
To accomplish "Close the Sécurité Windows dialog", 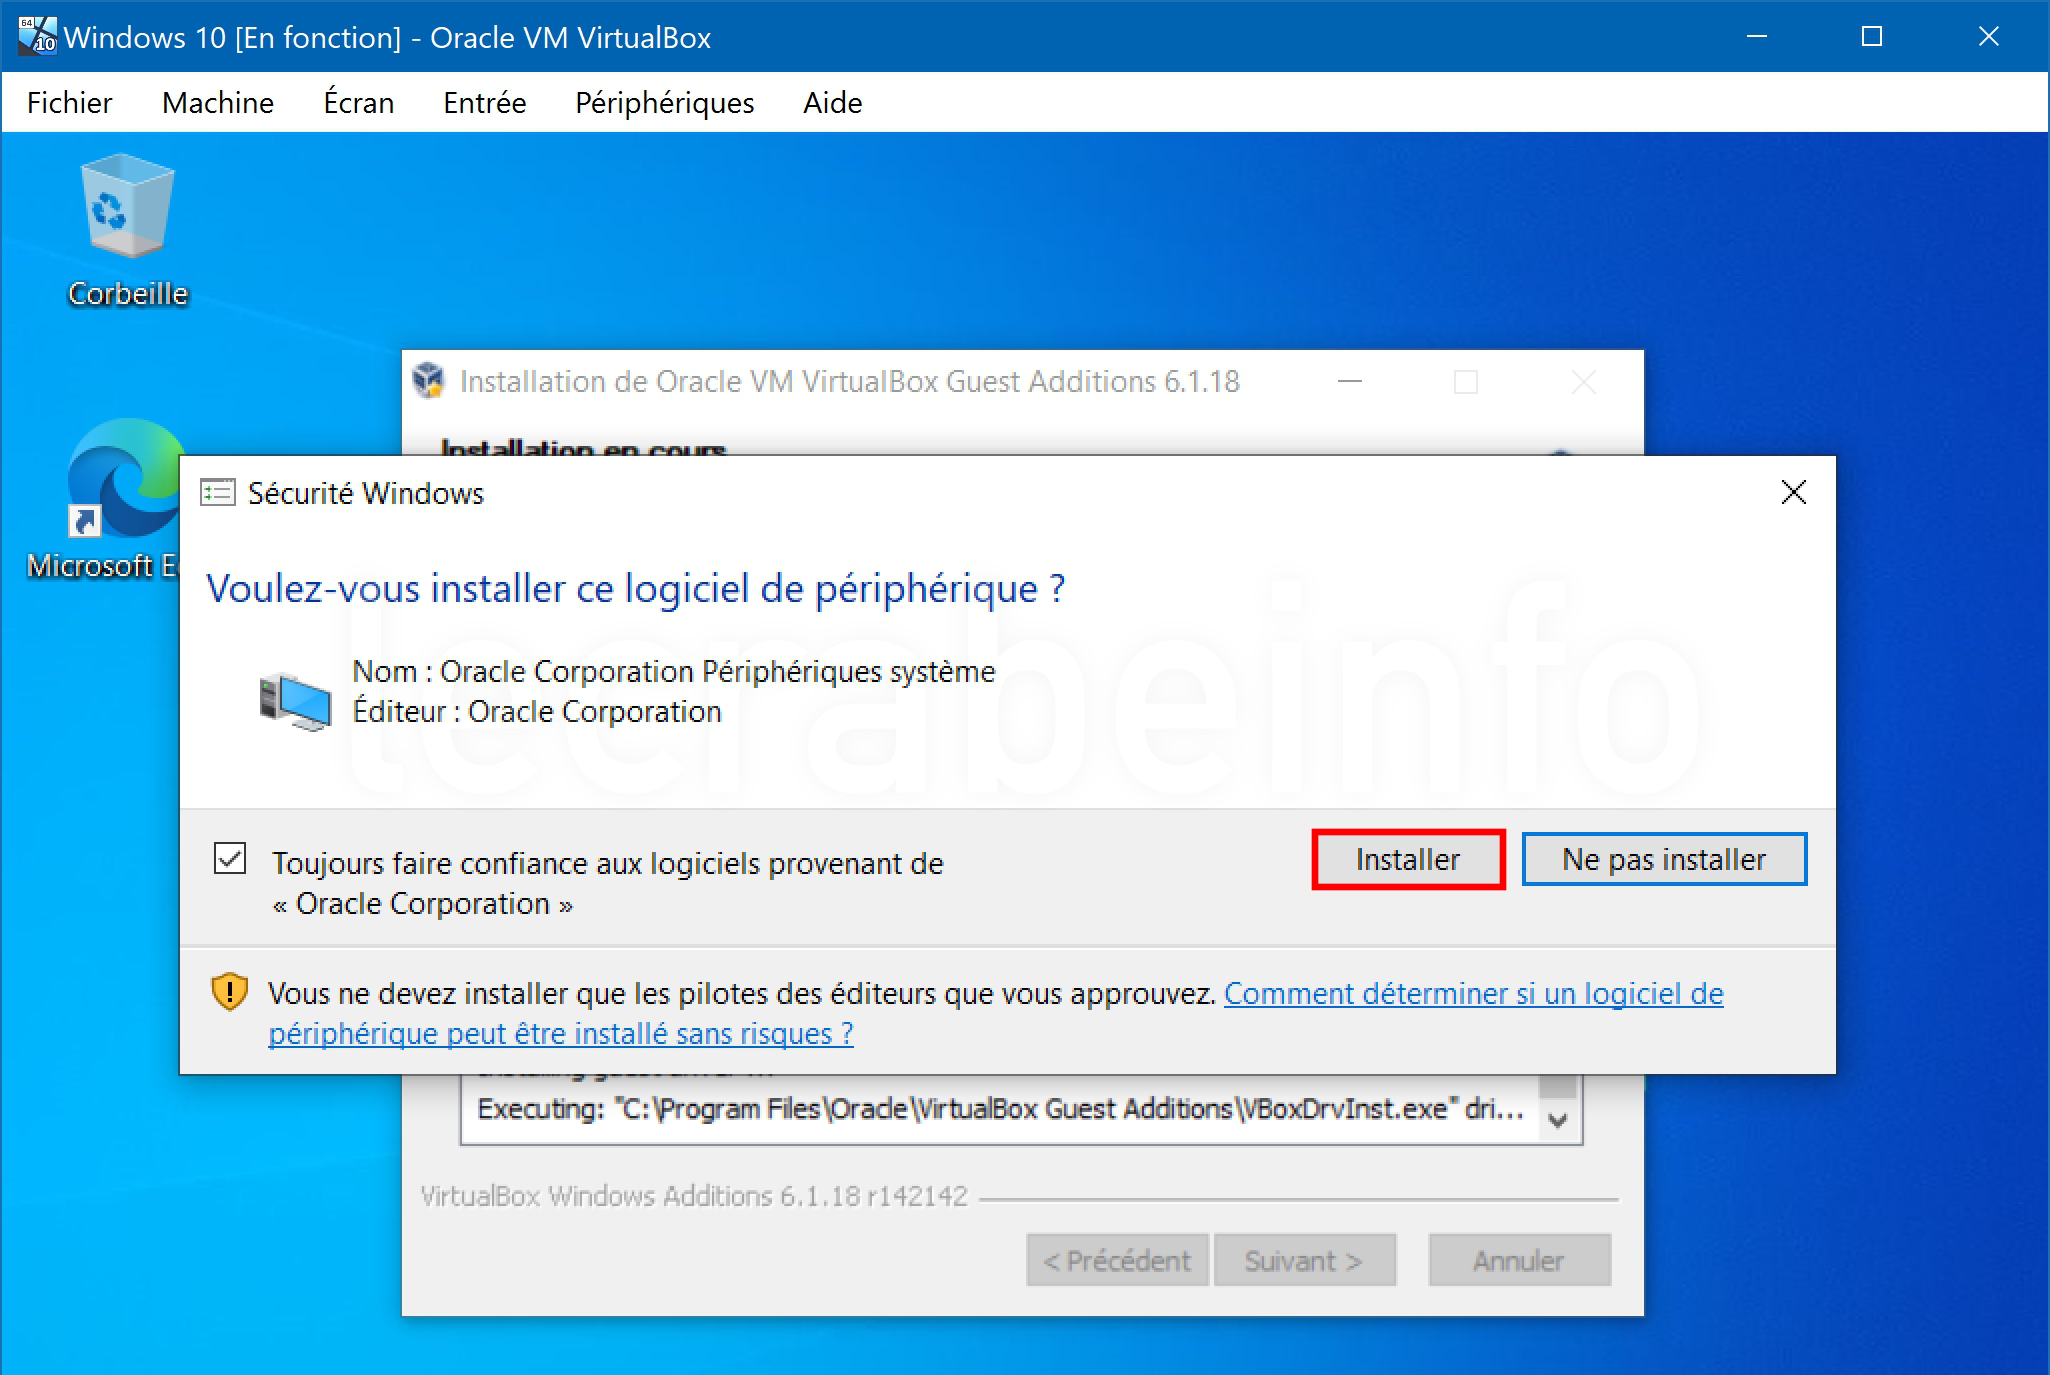I will [x=1794, y=492].
